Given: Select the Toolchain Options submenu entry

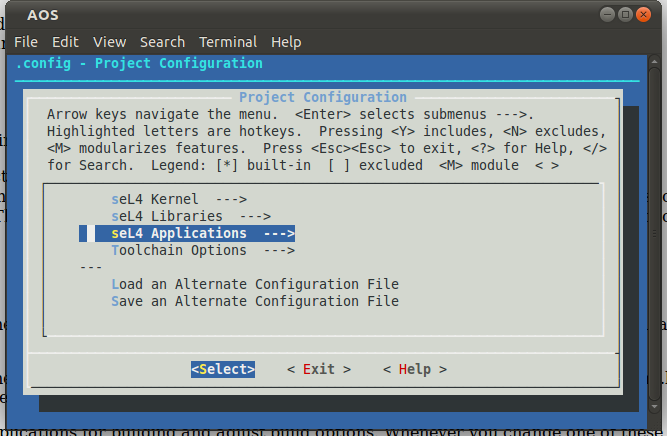Looking at the screenshot, I should pos(203,251).
